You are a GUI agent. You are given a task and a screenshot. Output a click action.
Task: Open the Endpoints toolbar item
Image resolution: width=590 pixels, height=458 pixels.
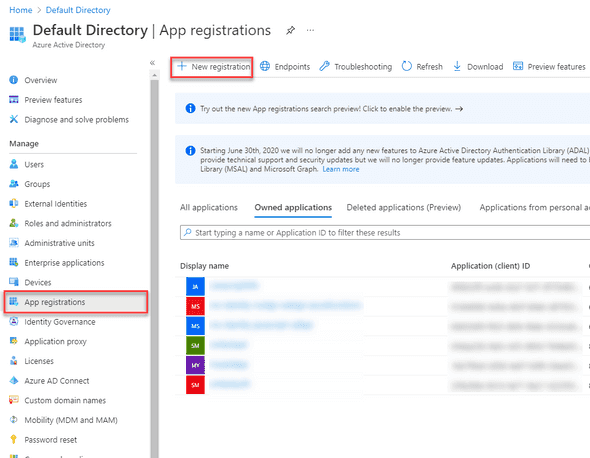pos(285,67)
